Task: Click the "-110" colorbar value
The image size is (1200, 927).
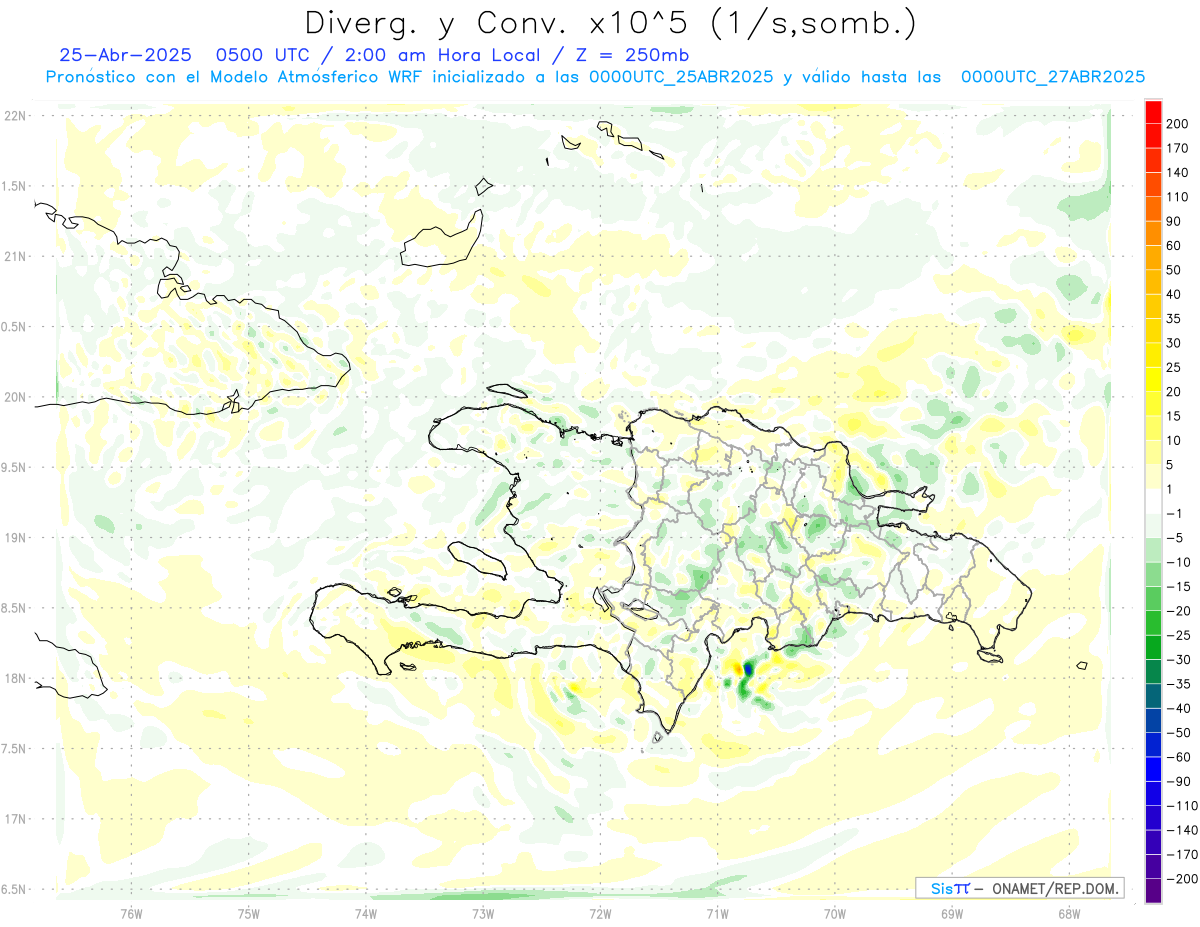Action: 1182,805
